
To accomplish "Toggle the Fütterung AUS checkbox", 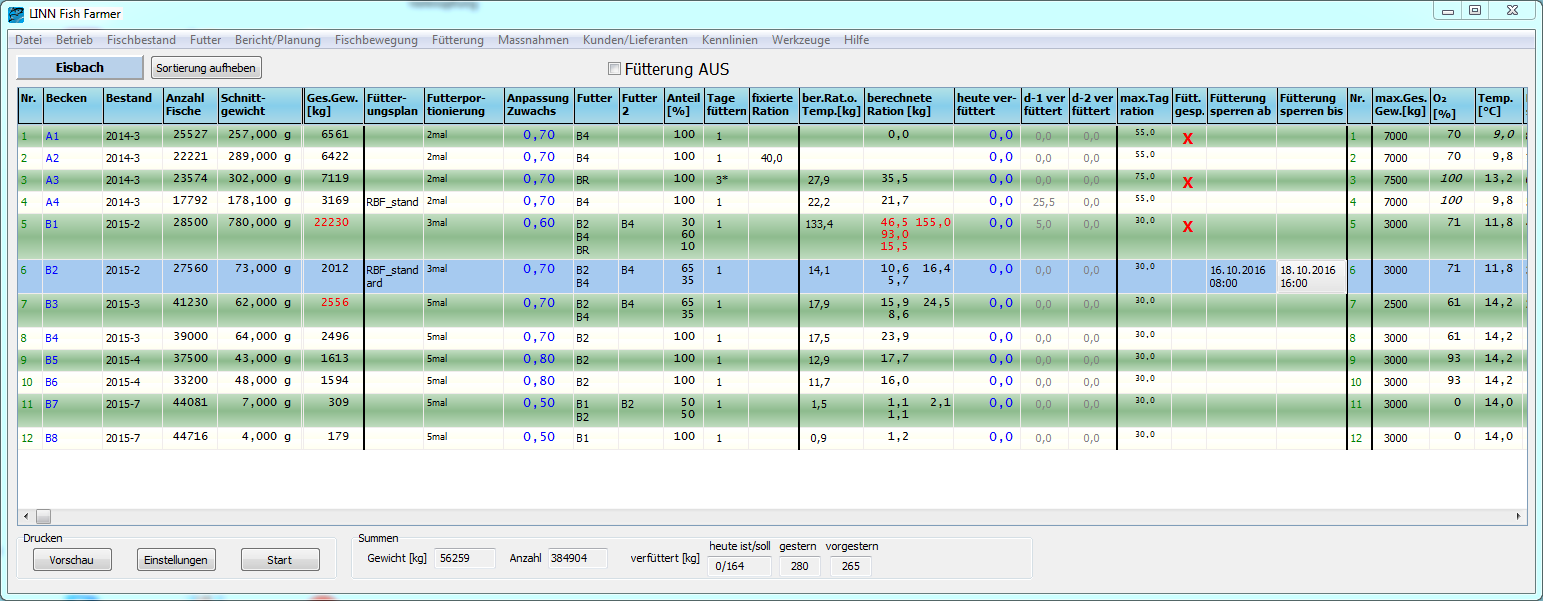I will (x=615, y=69).
